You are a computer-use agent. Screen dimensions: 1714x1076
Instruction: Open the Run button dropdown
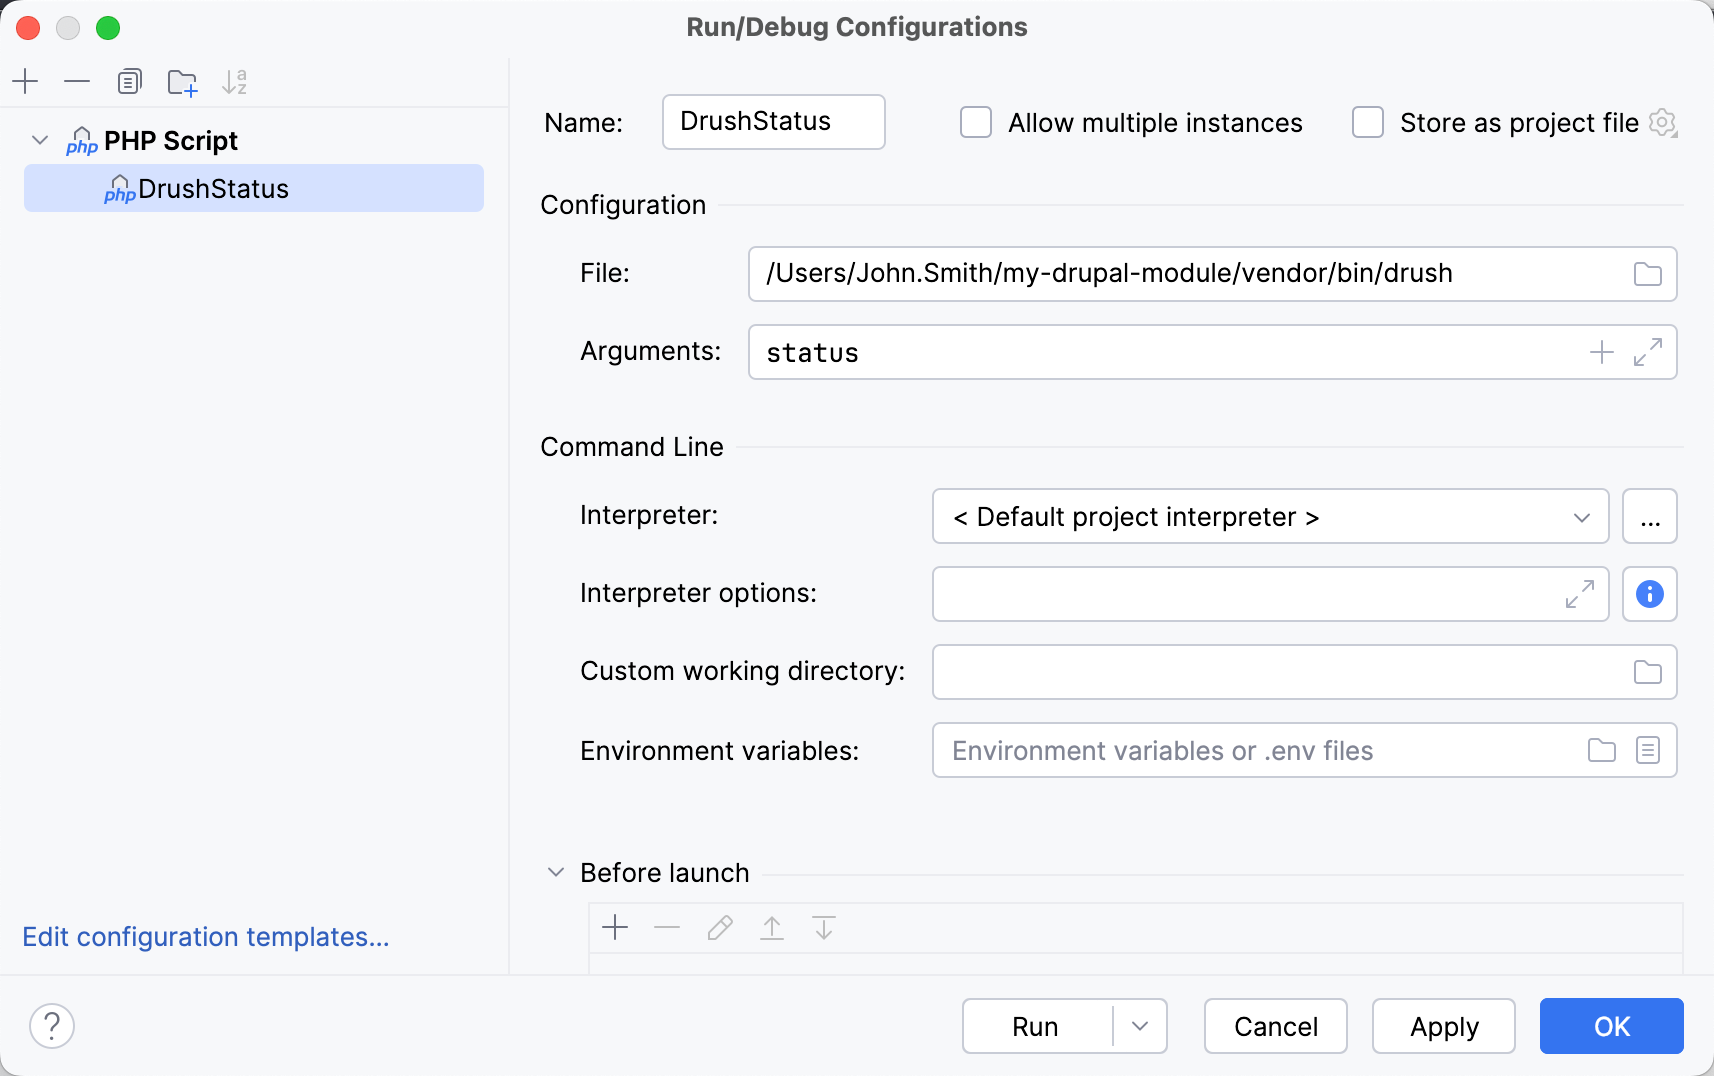(x=1140, y=1026)
